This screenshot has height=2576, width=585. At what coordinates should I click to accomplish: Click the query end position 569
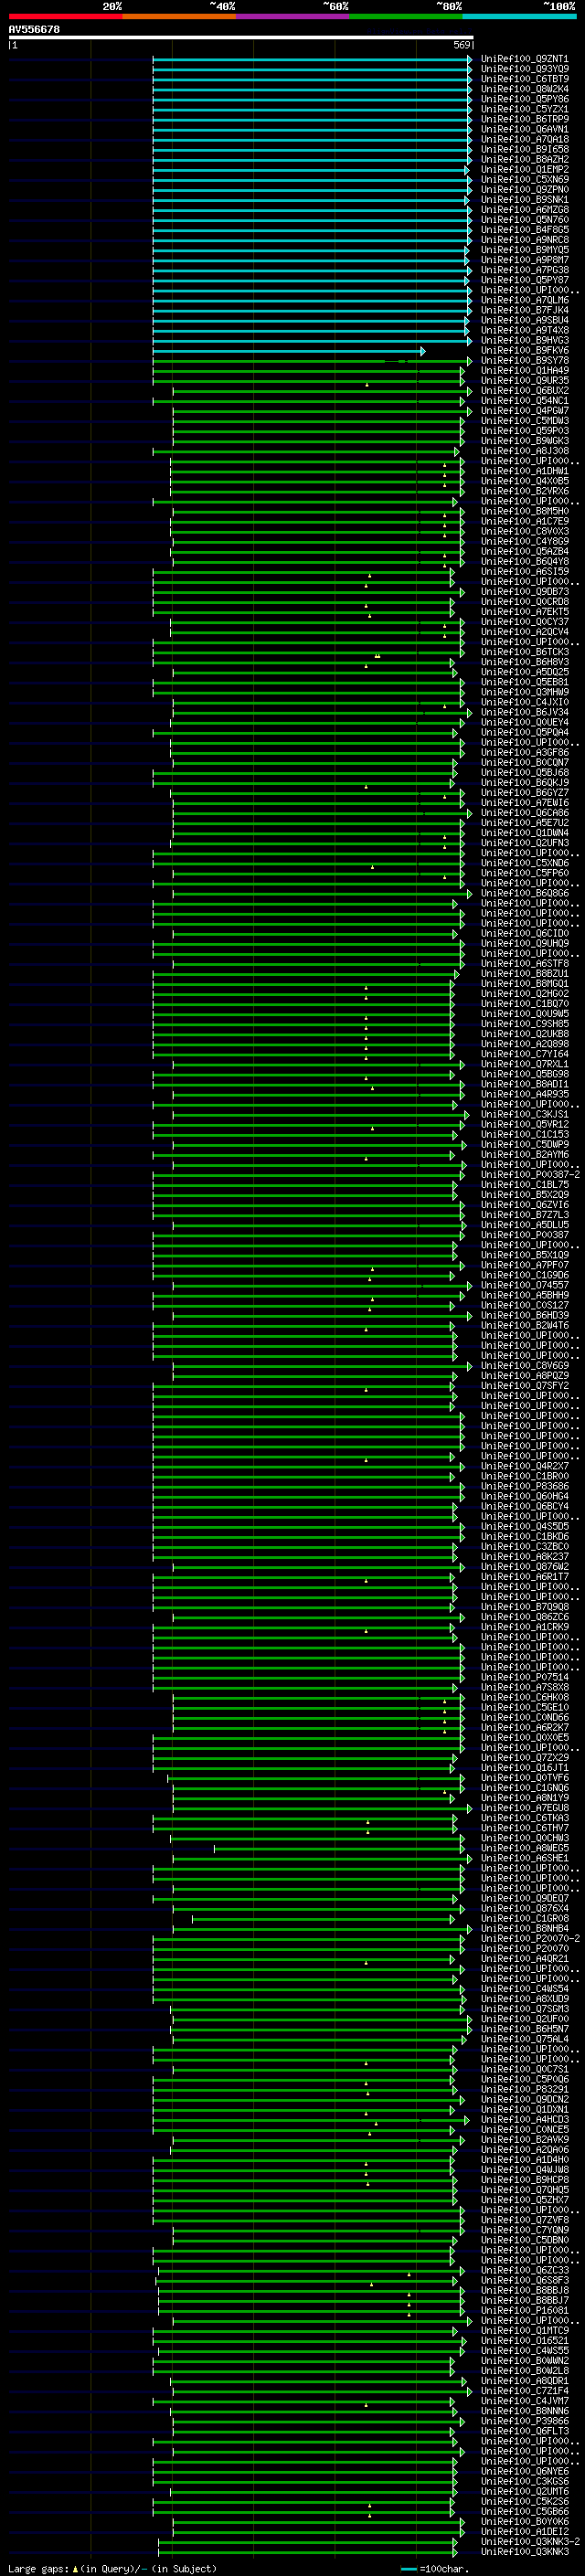pos(462,45)
